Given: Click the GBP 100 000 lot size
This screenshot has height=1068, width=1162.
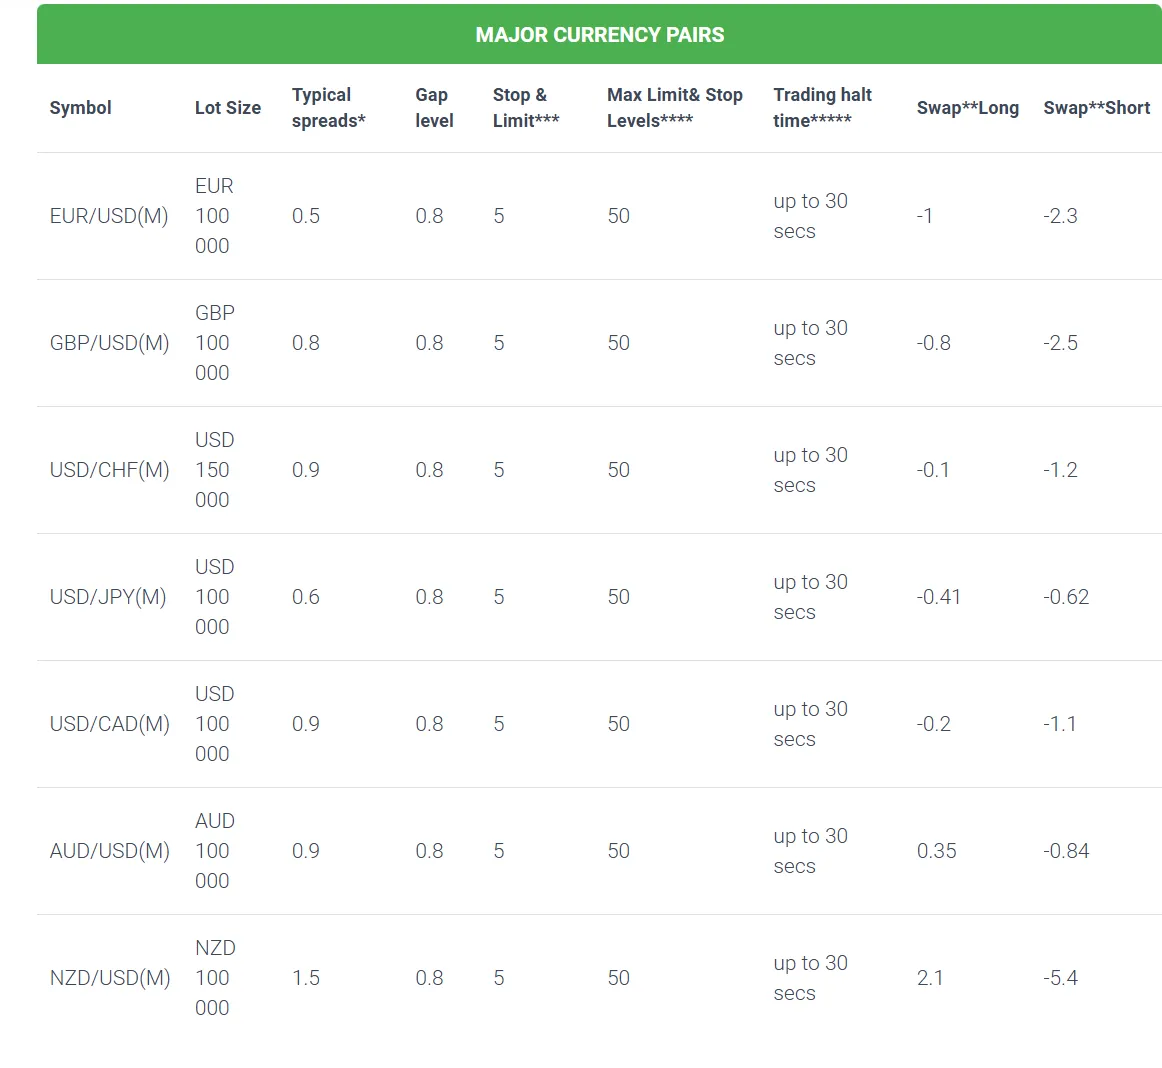Looking at the screenshot, I should [215, 343].
